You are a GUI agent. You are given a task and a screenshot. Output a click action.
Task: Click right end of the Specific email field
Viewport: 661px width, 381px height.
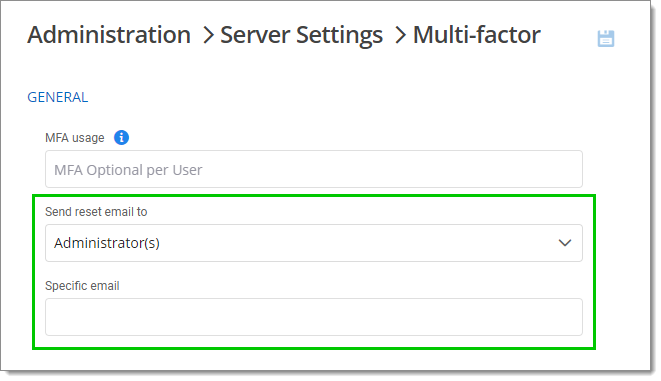565,317
